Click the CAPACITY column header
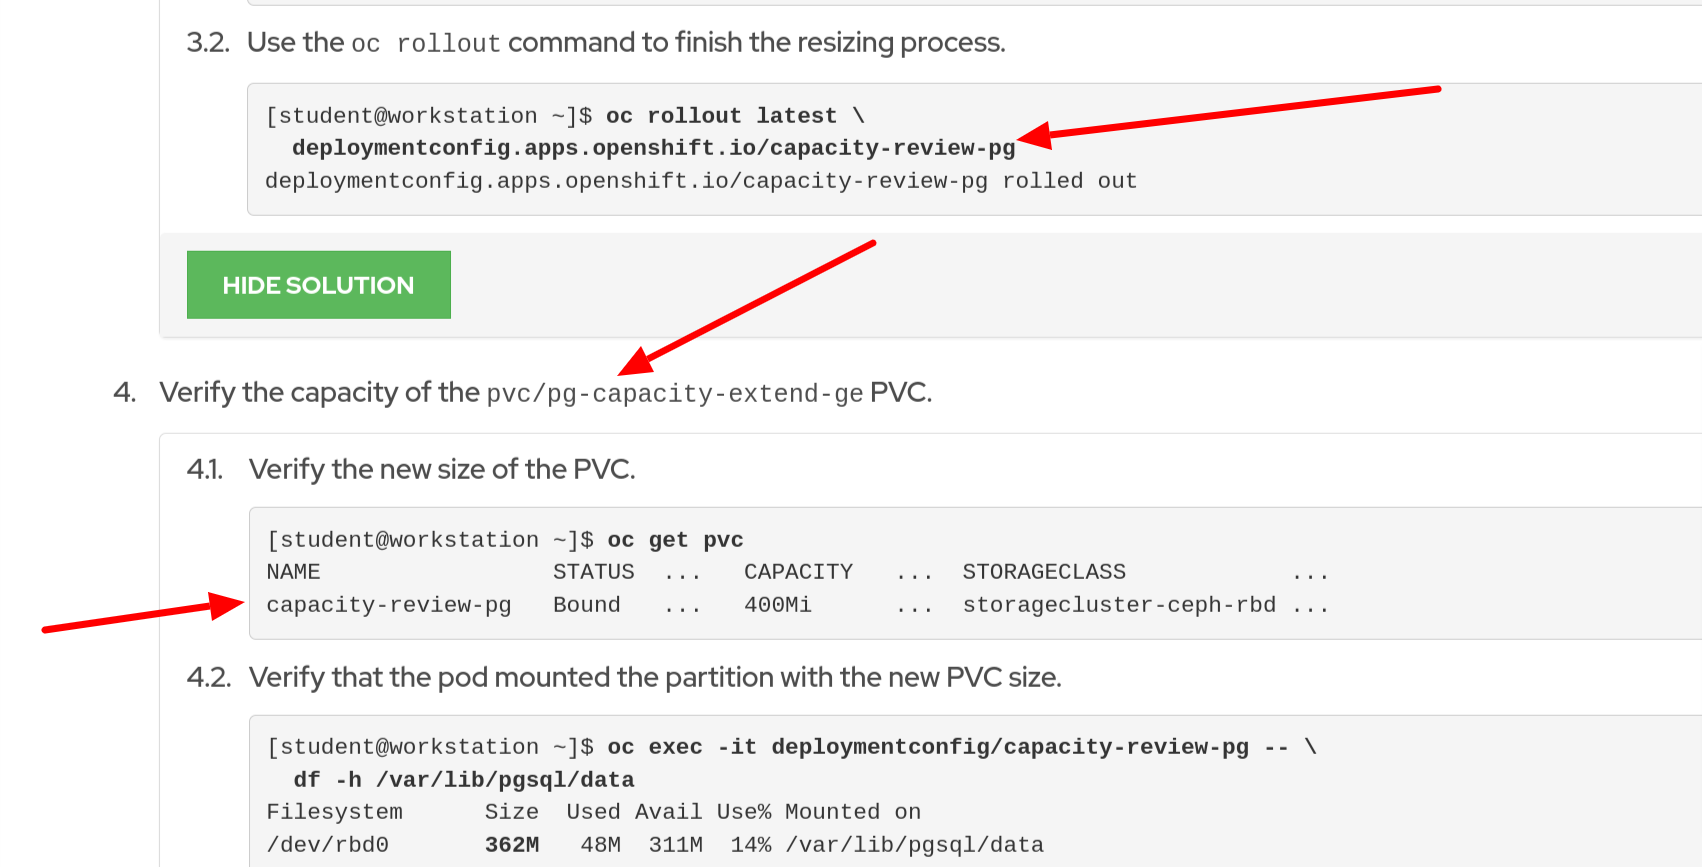The width and height of the screenshot is (1702, 867). click(x=798, y=572)
